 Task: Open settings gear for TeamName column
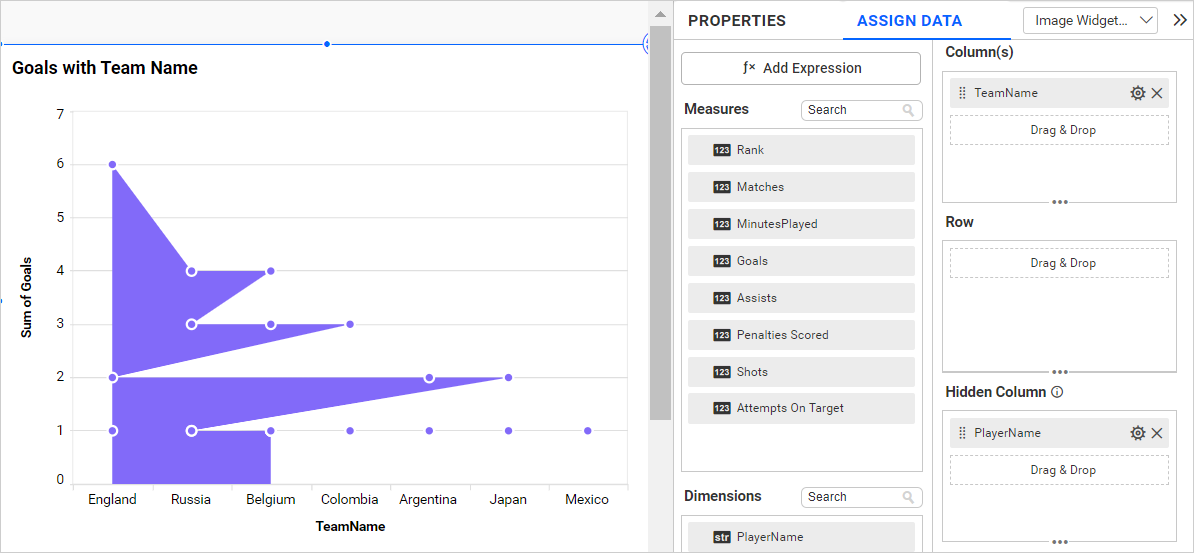[x=1137, y=93]
